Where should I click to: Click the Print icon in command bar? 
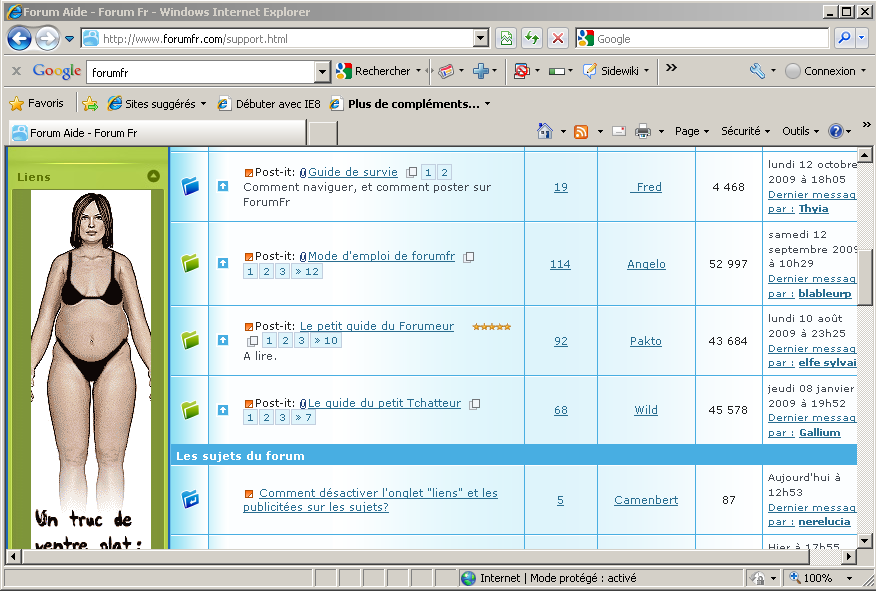[643, 131]
